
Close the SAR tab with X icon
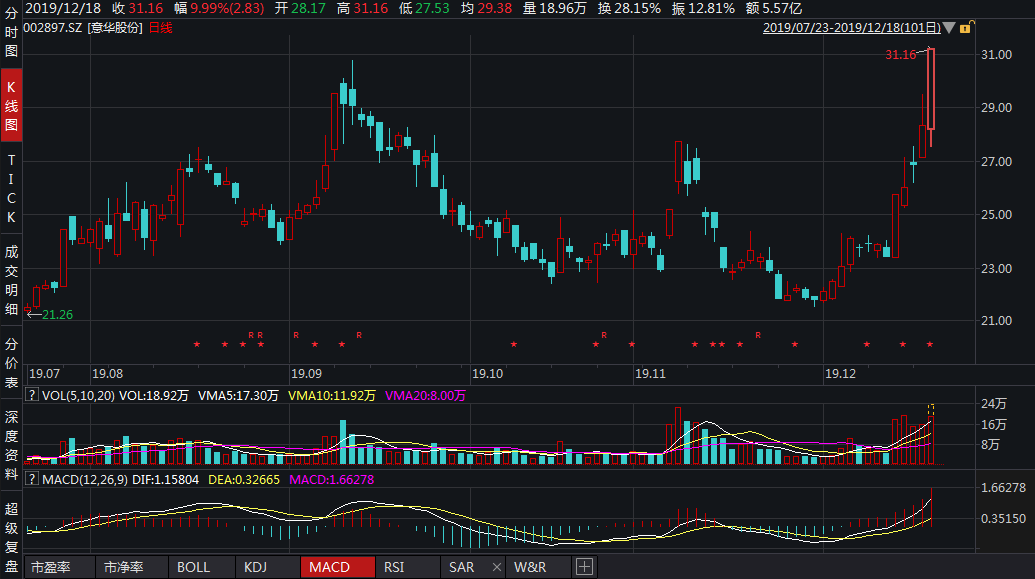click(495, 567)
